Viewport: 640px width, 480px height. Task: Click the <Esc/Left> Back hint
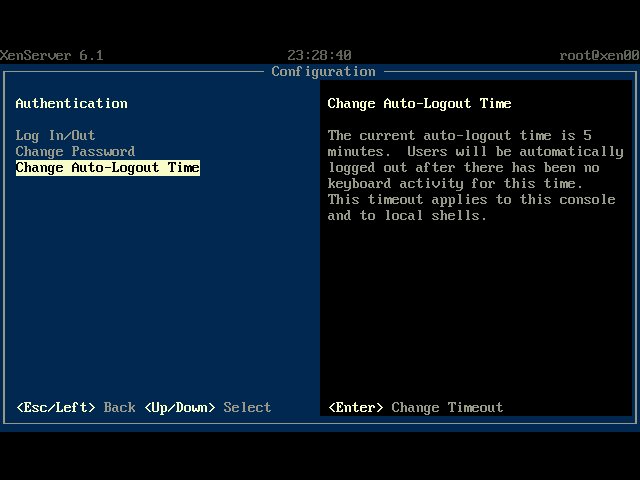click(76, 407)
